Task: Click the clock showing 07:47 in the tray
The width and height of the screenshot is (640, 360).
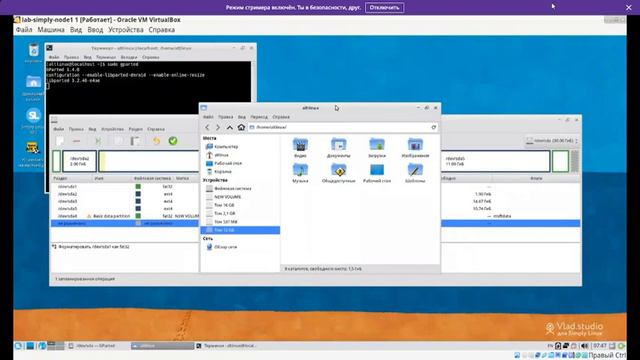Action: tap(600, 346)
